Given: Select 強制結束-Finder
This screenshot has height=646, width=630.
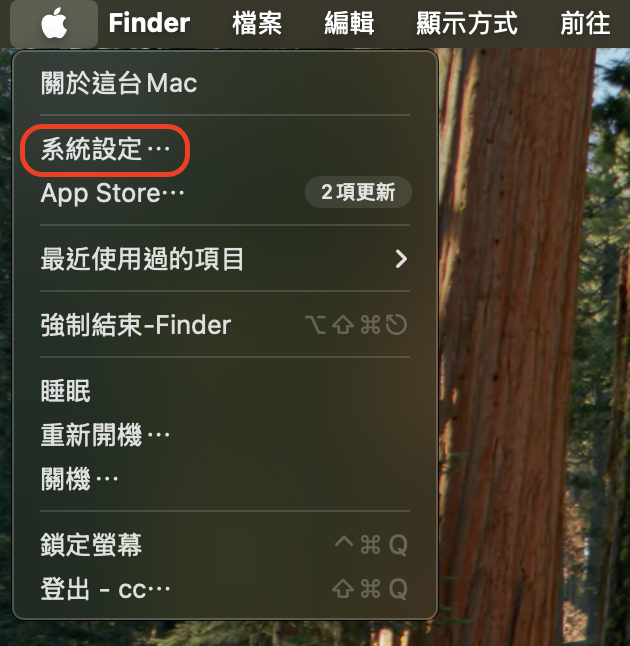Looking at the screenshot, I should coord(225,325).
